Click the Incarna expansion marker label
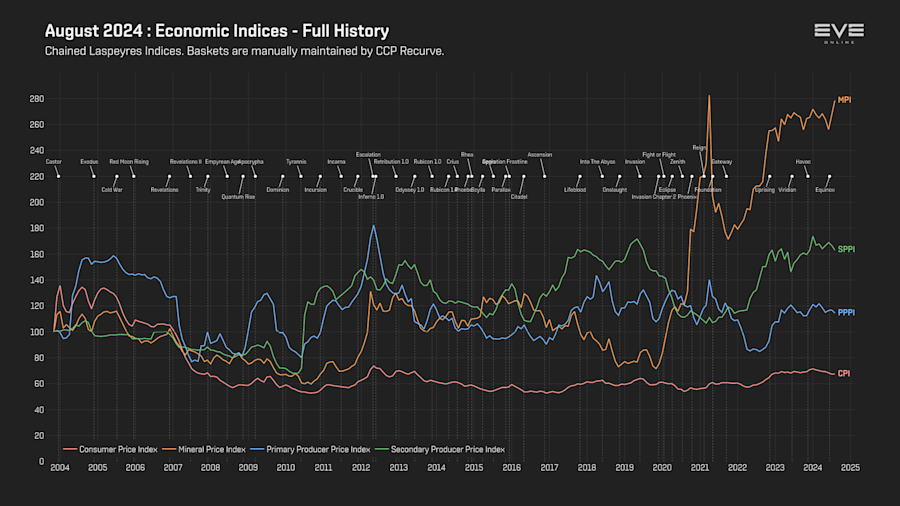Screen dimensions: 900x506 [x=336, y=162]
